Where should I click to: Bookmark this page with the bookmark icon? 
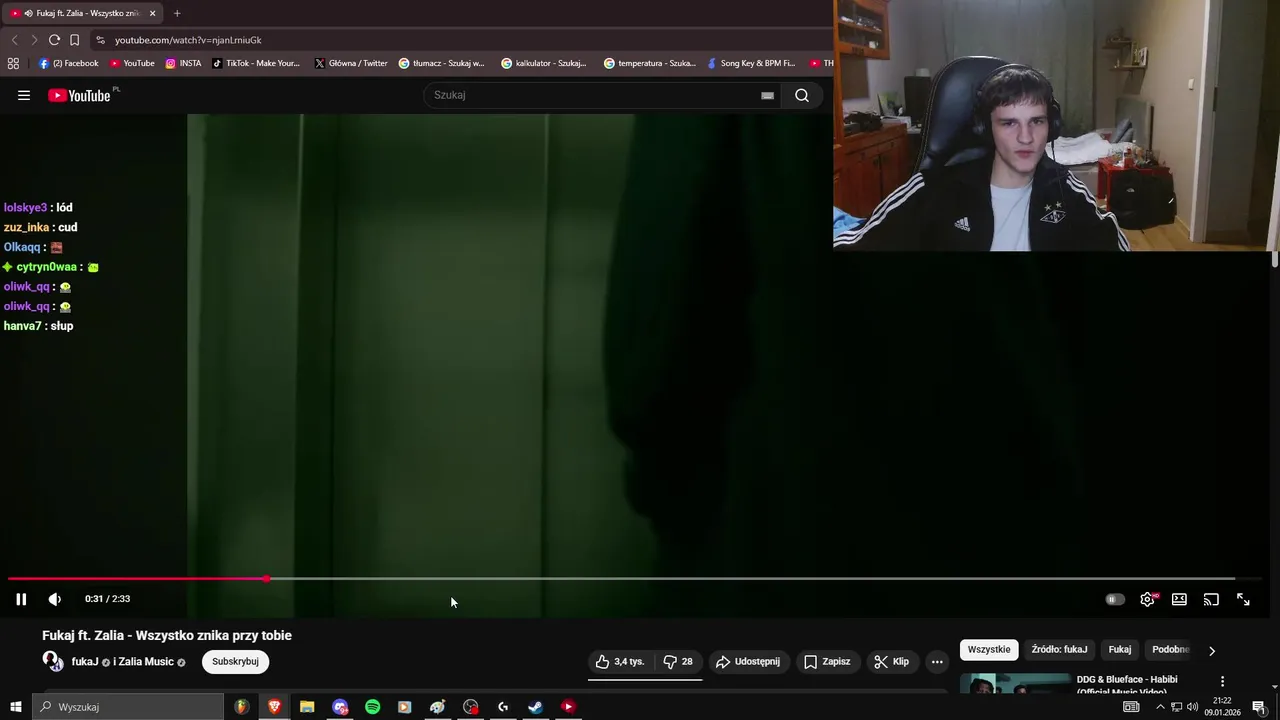pos(74,40)
